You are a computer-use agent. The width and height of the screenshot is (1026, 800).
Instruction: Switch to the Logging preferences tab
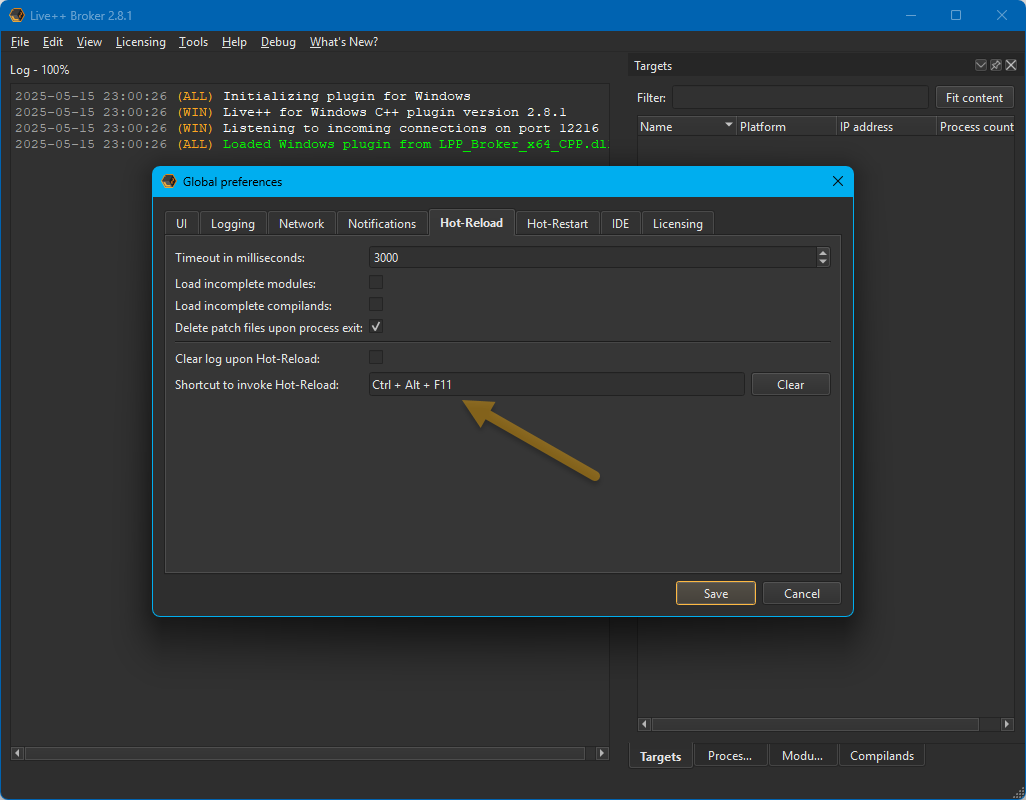(232, 224)
